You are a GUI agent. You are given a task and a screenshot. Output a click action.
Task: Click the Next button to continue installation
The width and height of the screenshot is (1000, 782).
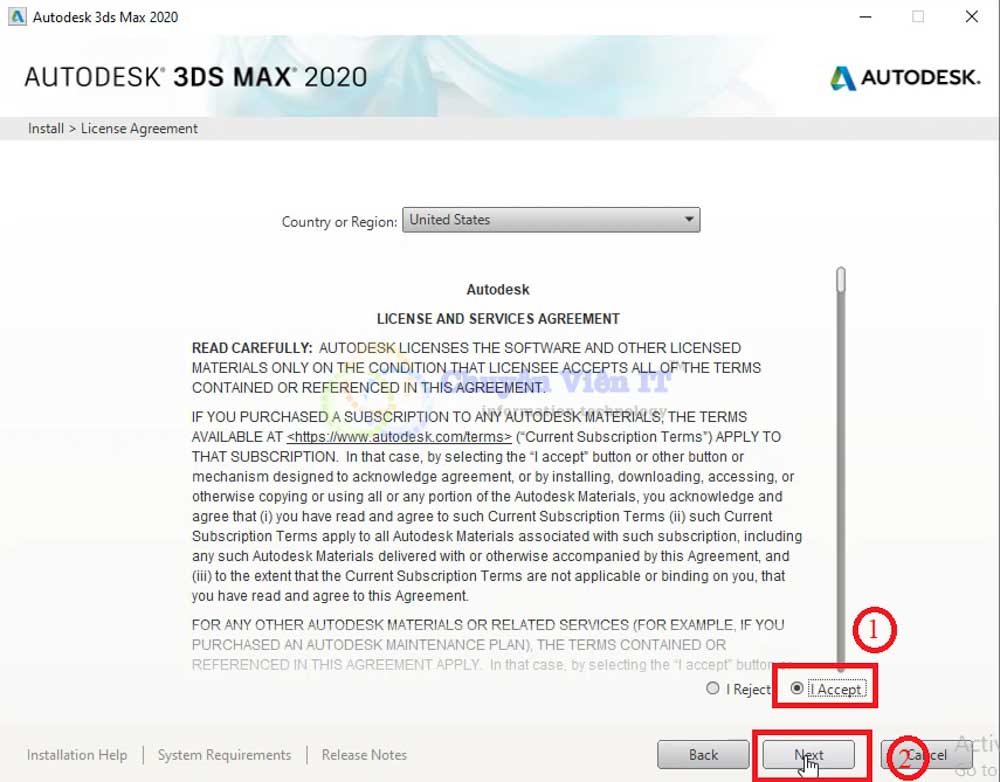tap(809, 755)
